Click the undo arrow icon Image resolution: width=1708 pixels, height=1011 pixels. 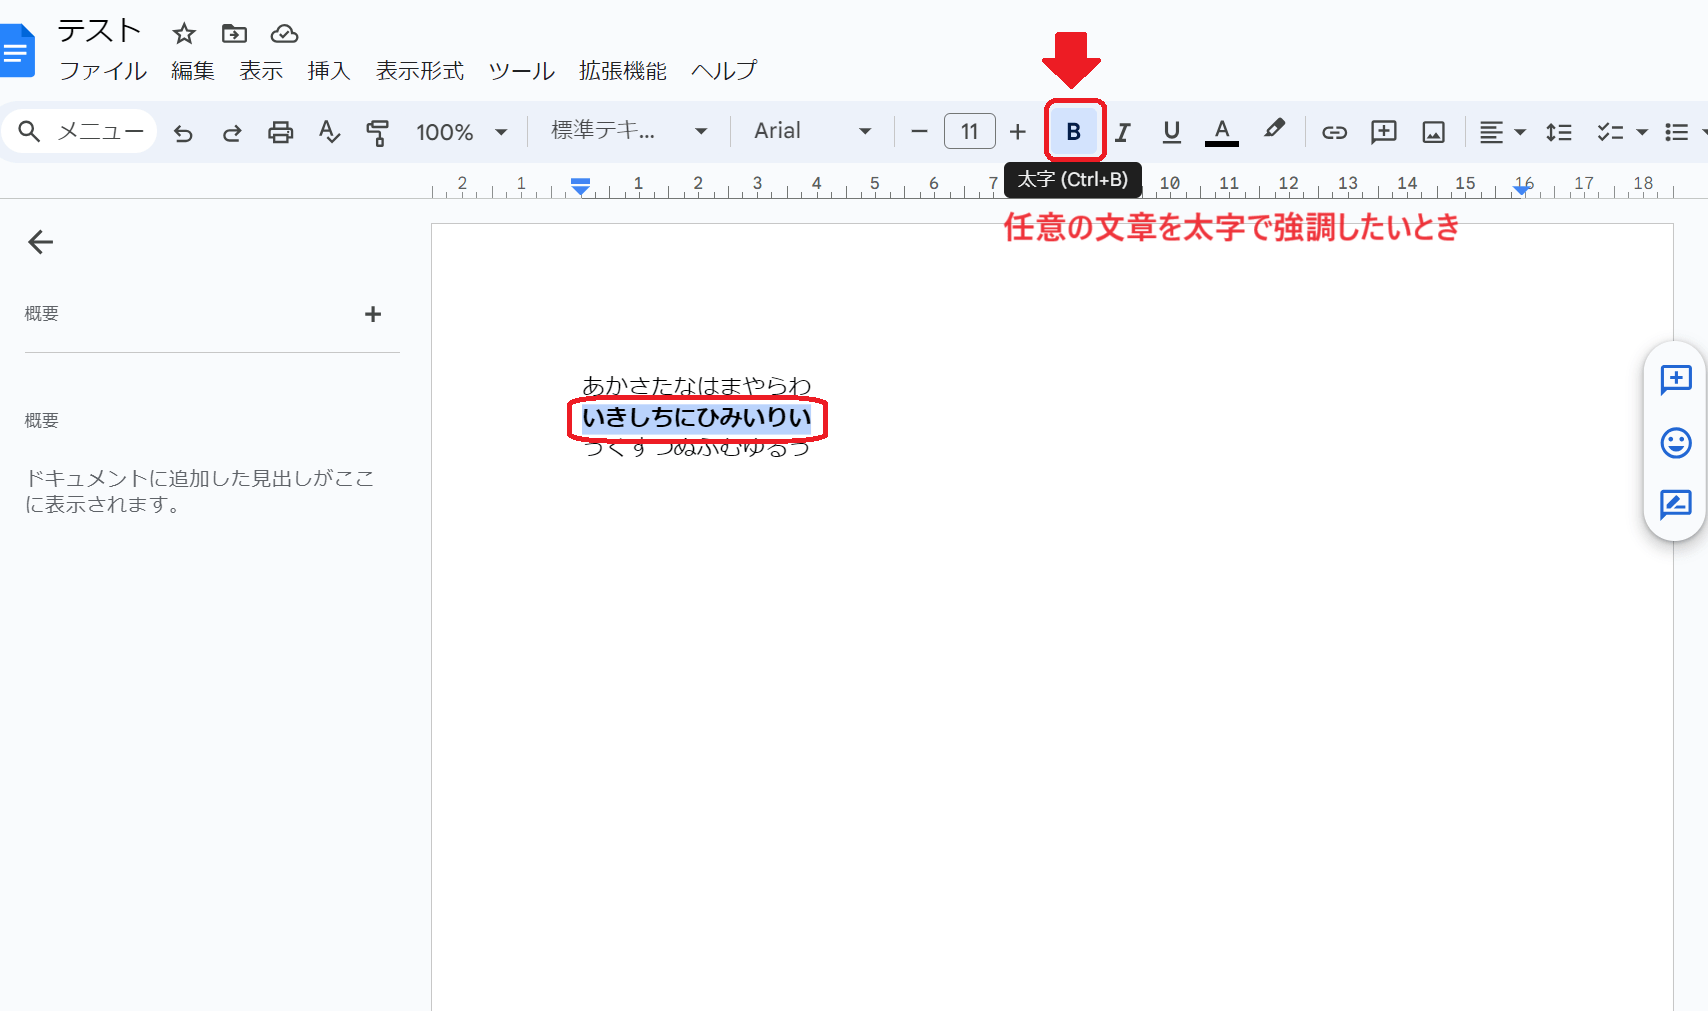point(183,132)
